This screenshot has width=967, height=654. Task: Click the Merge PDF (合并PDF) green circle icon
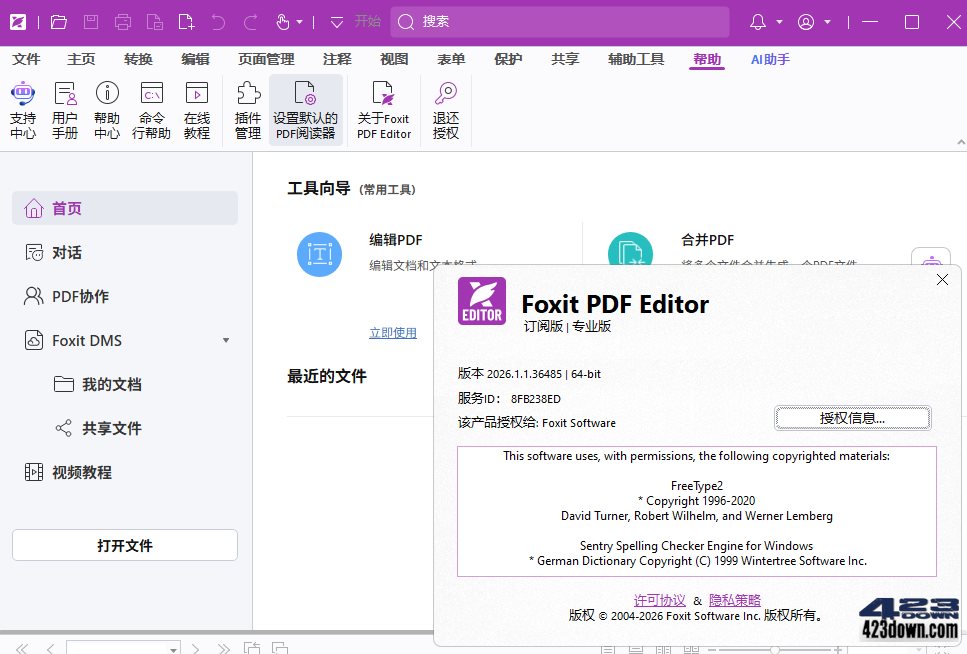[630, 249]
